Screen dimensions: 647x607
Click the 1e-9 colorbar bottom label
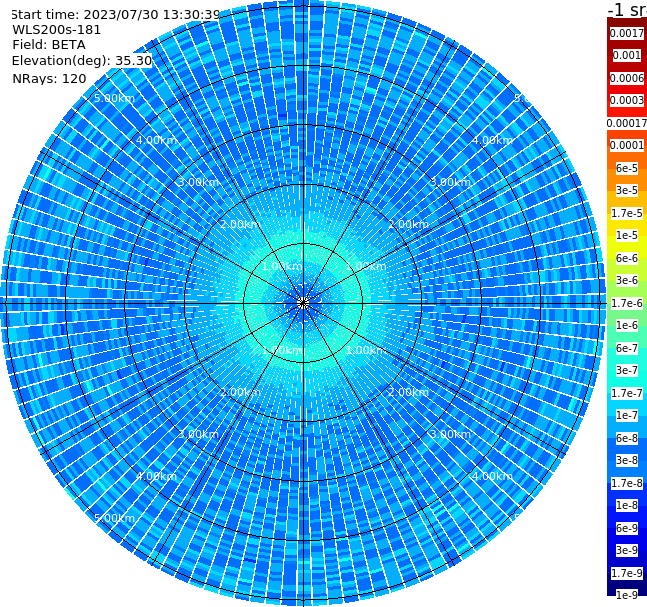tap(627, 595)
